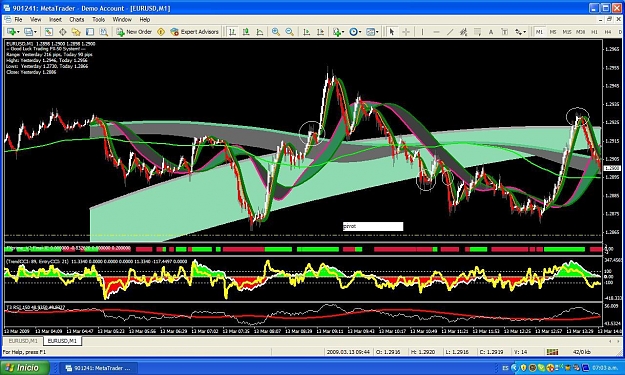
Task: Zoom in on the chart
Action: click(275, 32)
